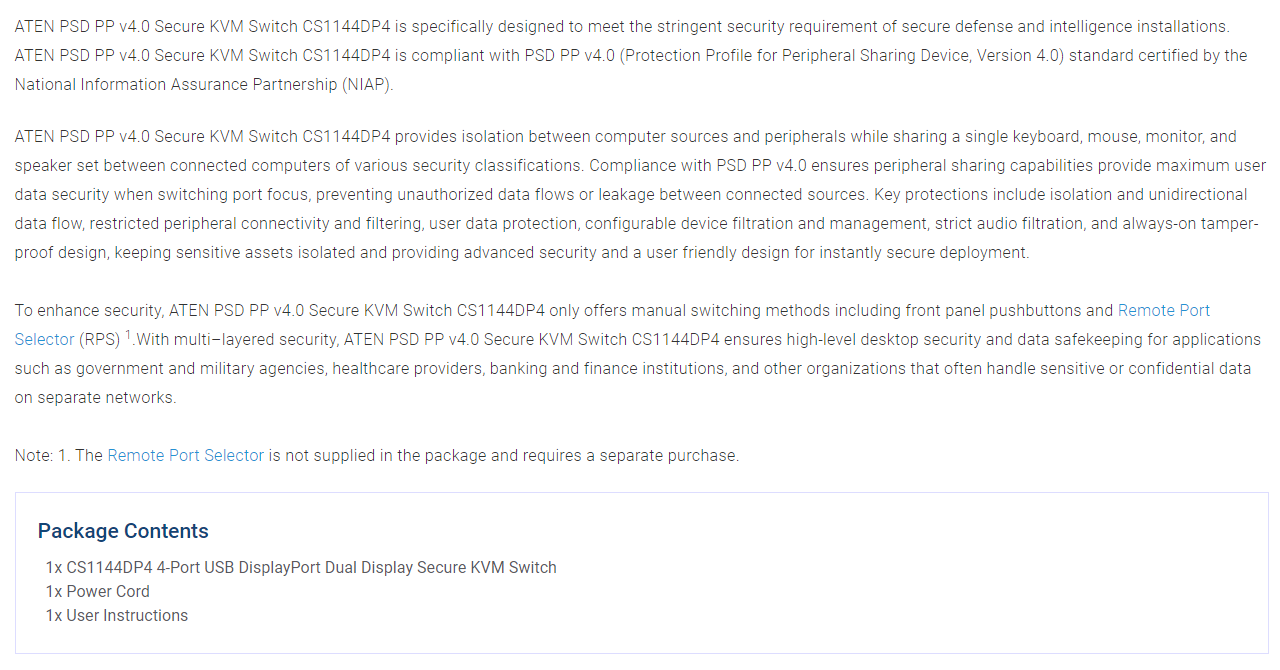Screen dimensions: 1280x670
Task: Click the 'National Information Assurance Partnership (NIAP)' text
Action: 204,85
